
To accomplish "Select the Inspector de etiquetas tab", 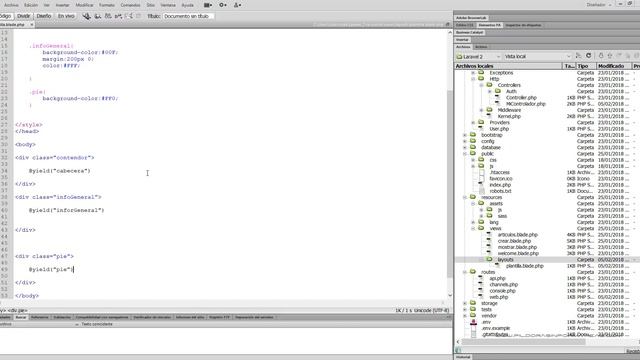I will 523,25.
